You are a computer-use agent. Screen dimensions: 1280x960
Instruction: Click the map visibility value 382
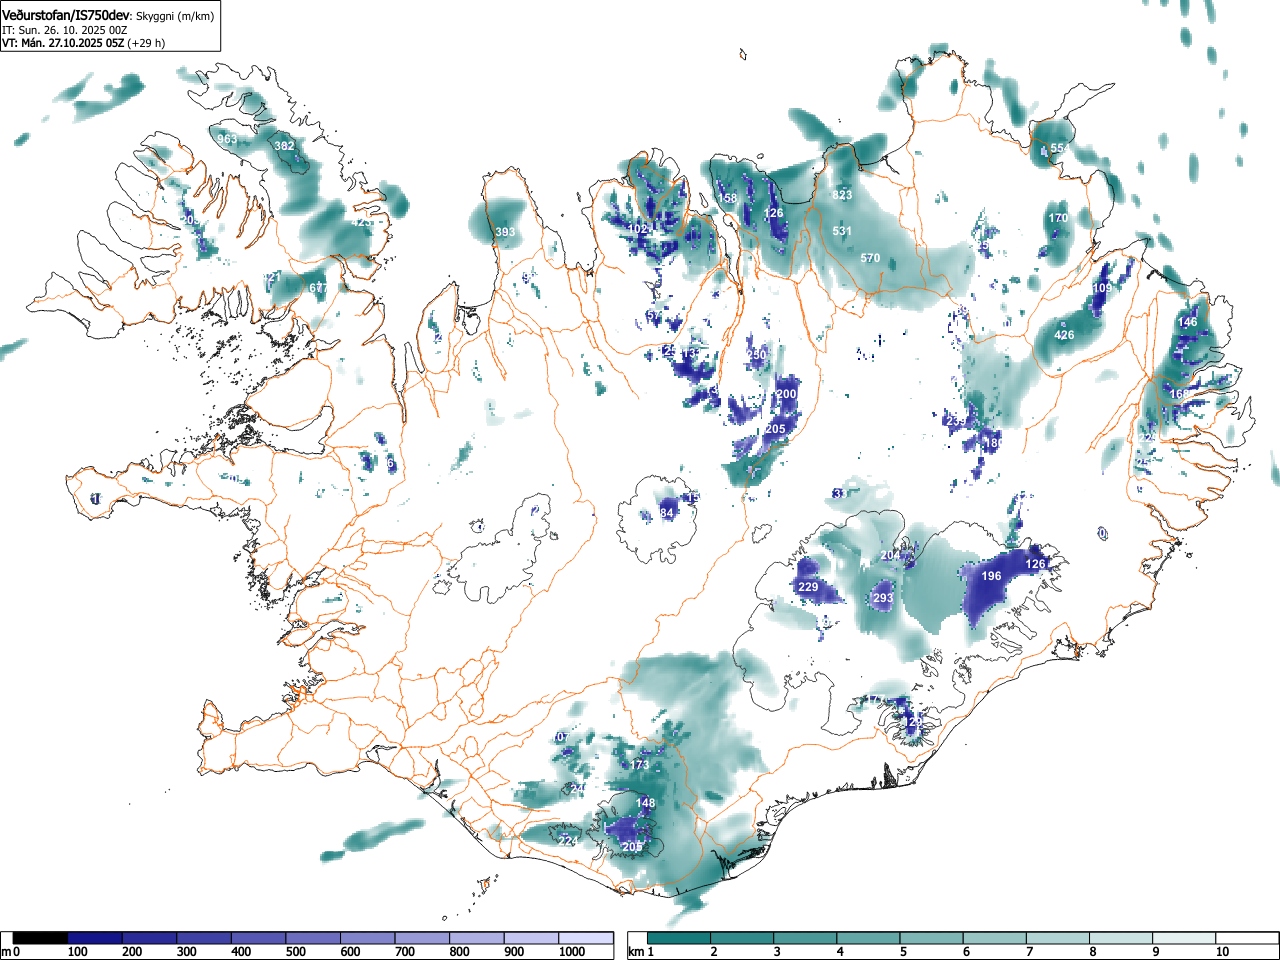285,146
